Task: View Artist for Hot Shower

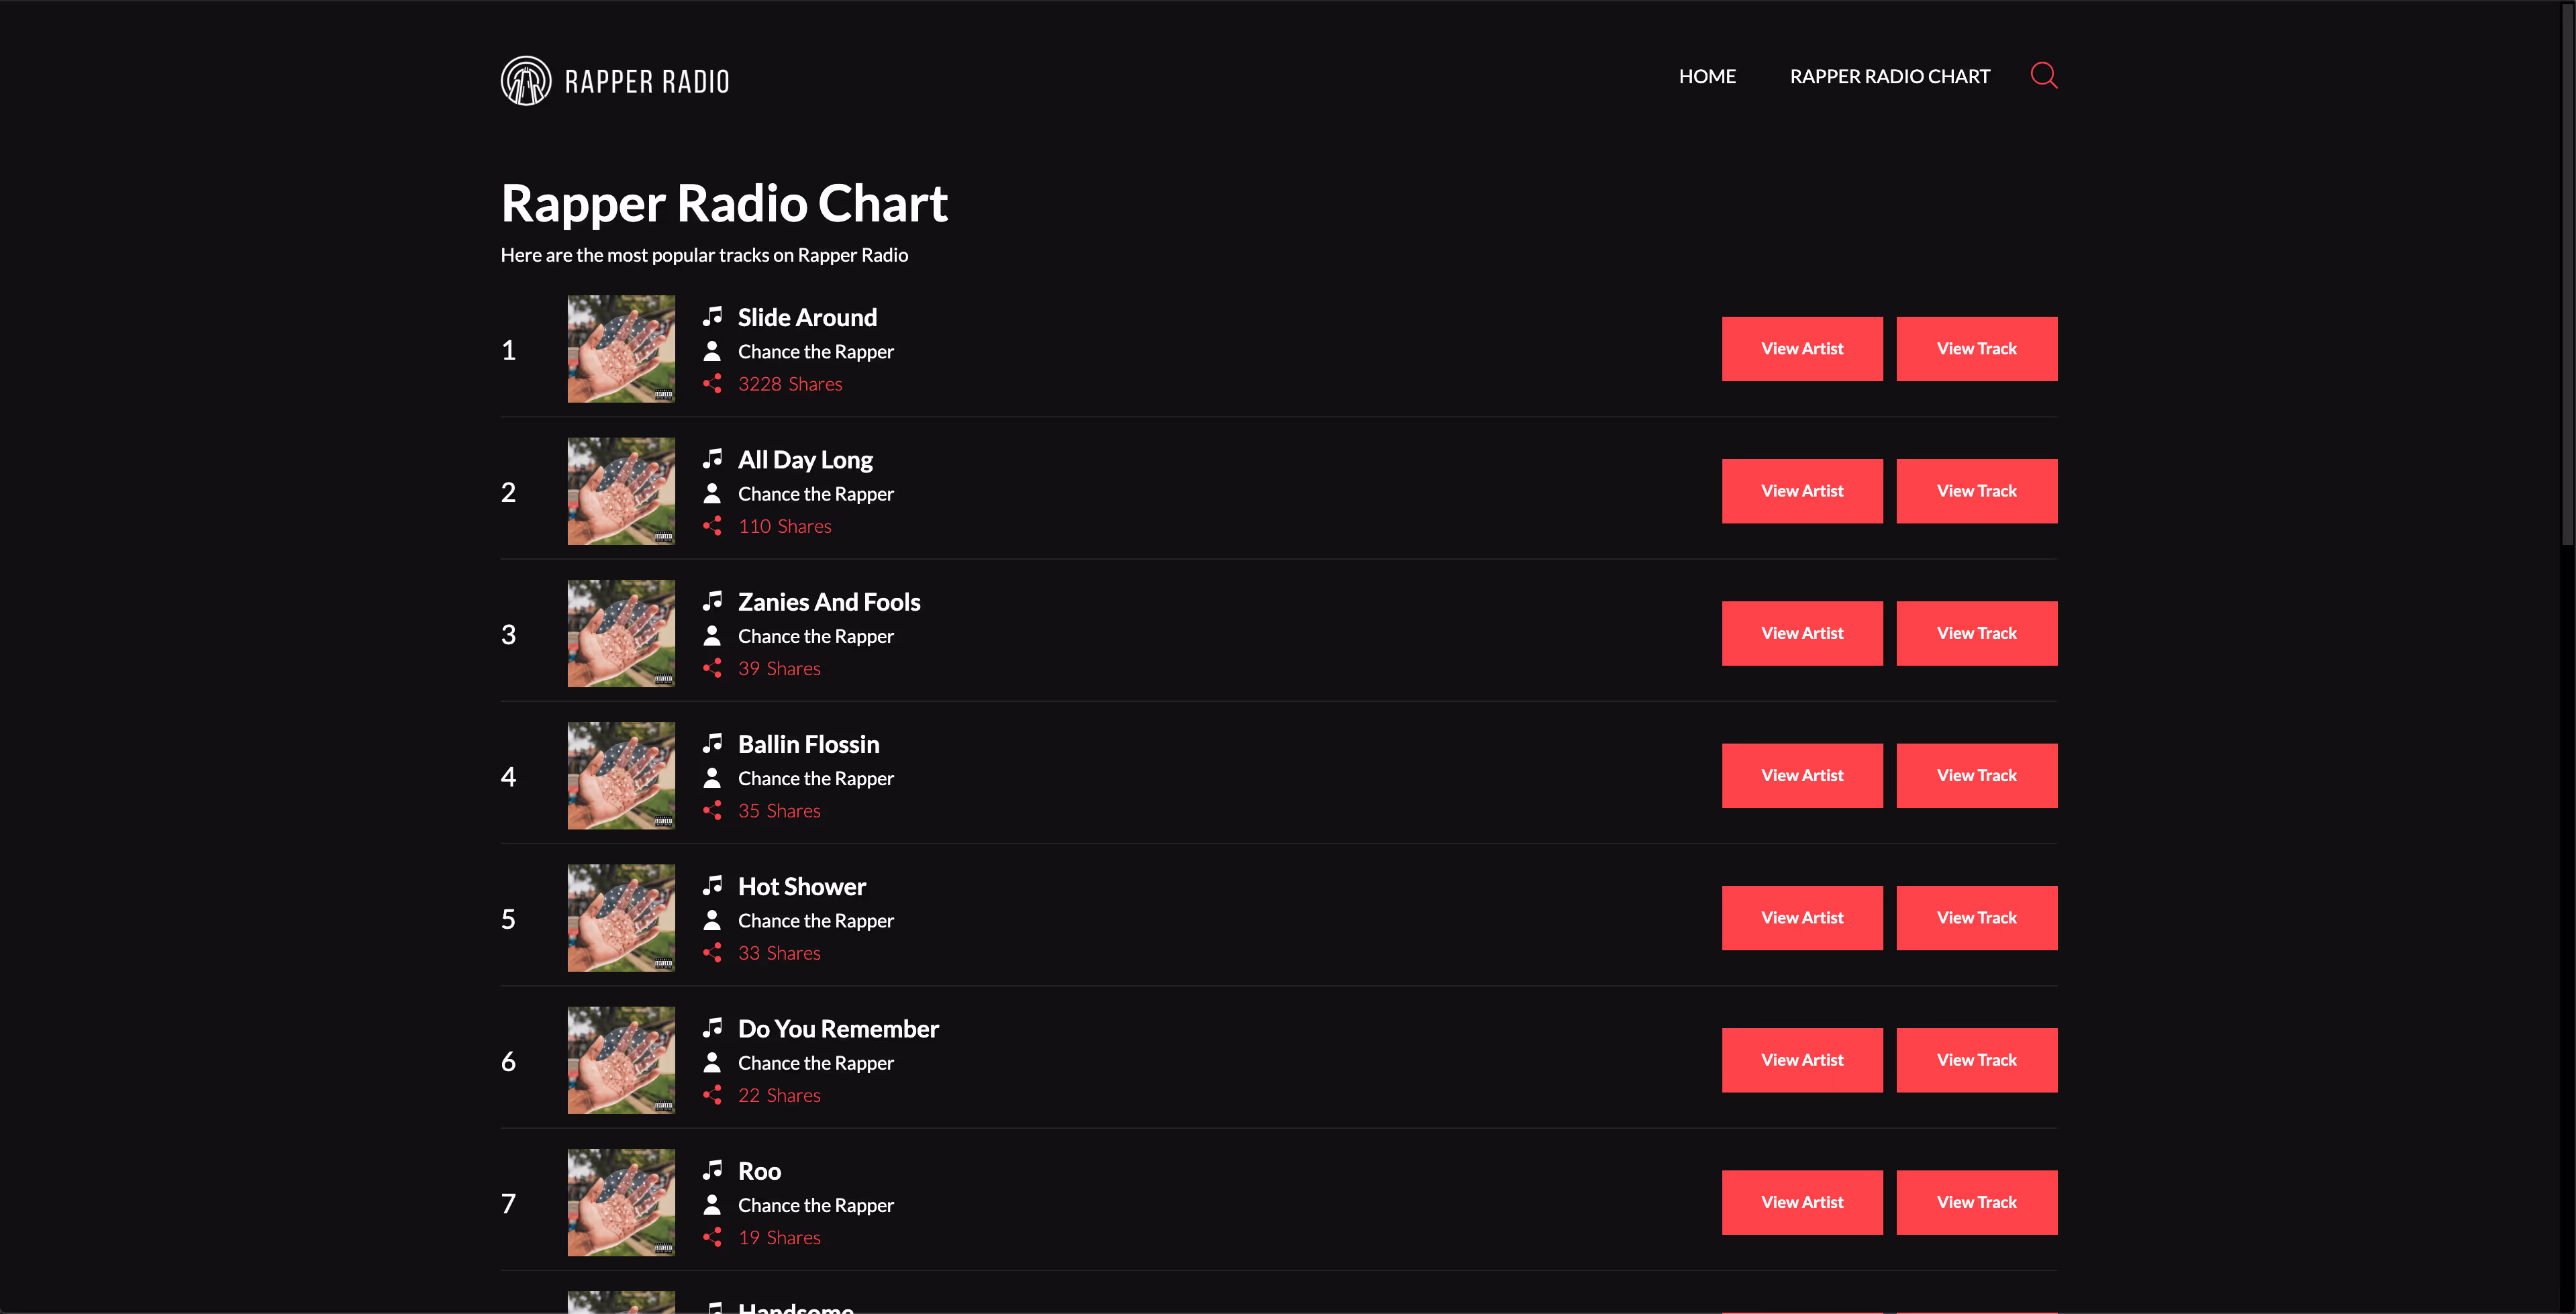Action: (1802, 918)
